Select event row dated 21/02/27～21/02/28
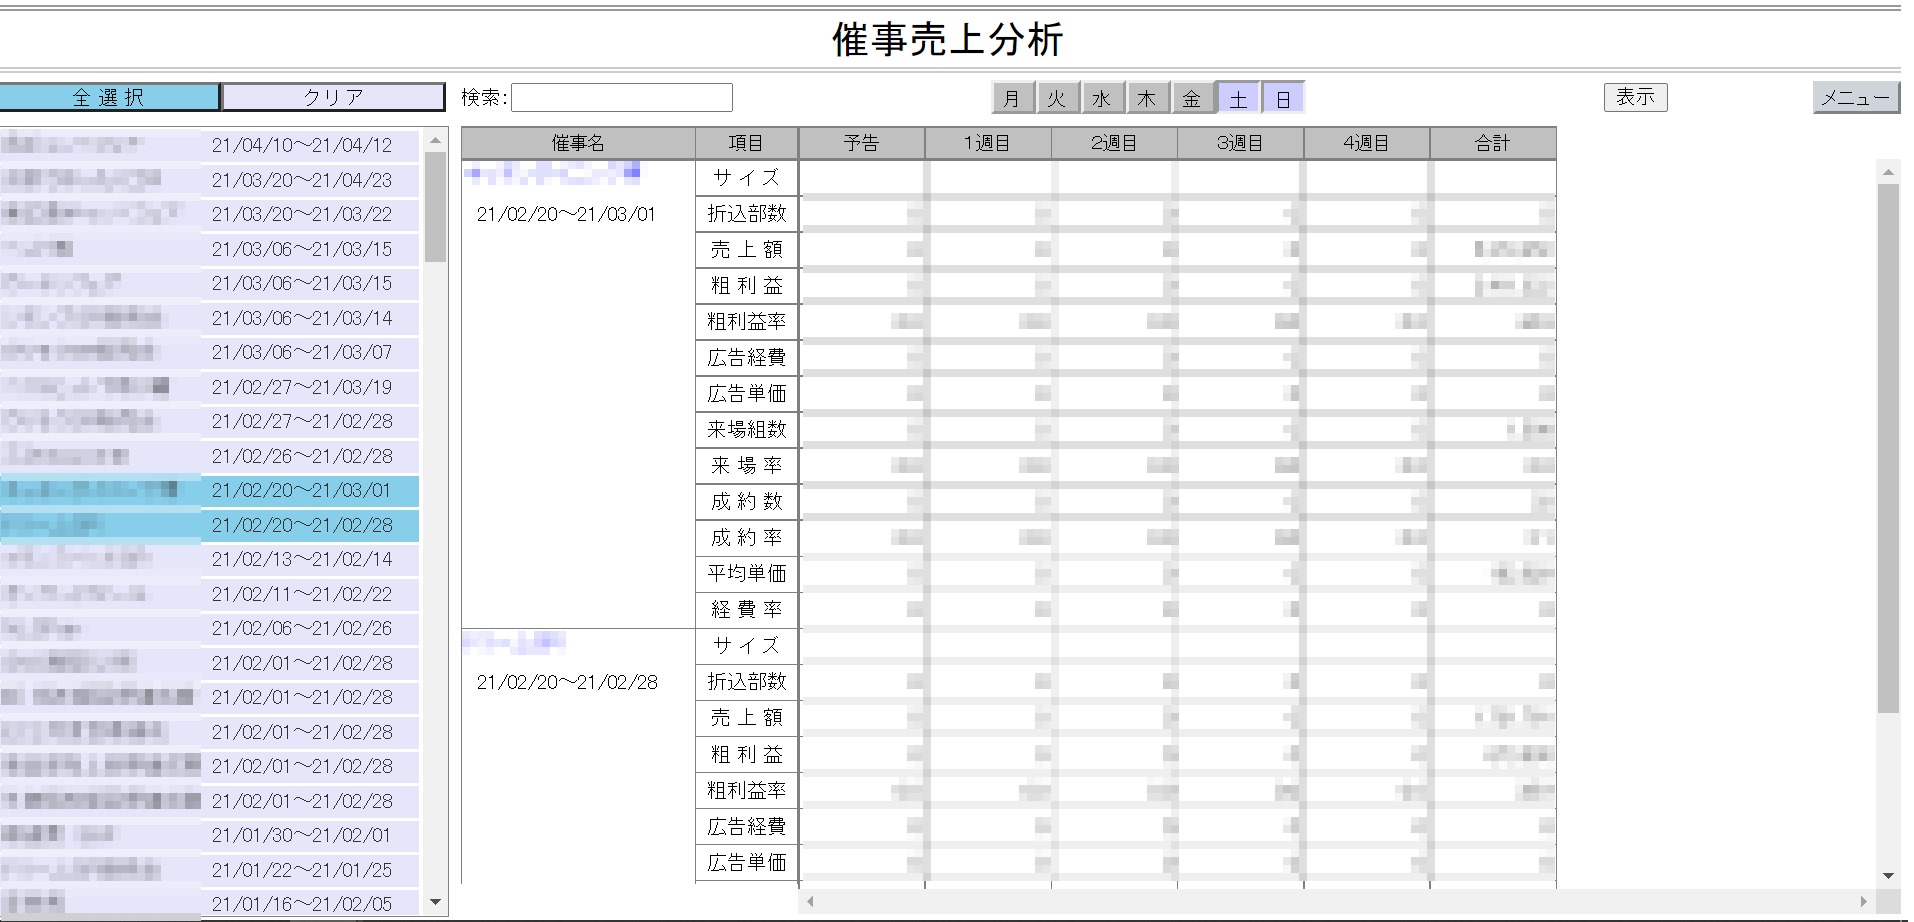1914x922 pixels. (209, 421)
